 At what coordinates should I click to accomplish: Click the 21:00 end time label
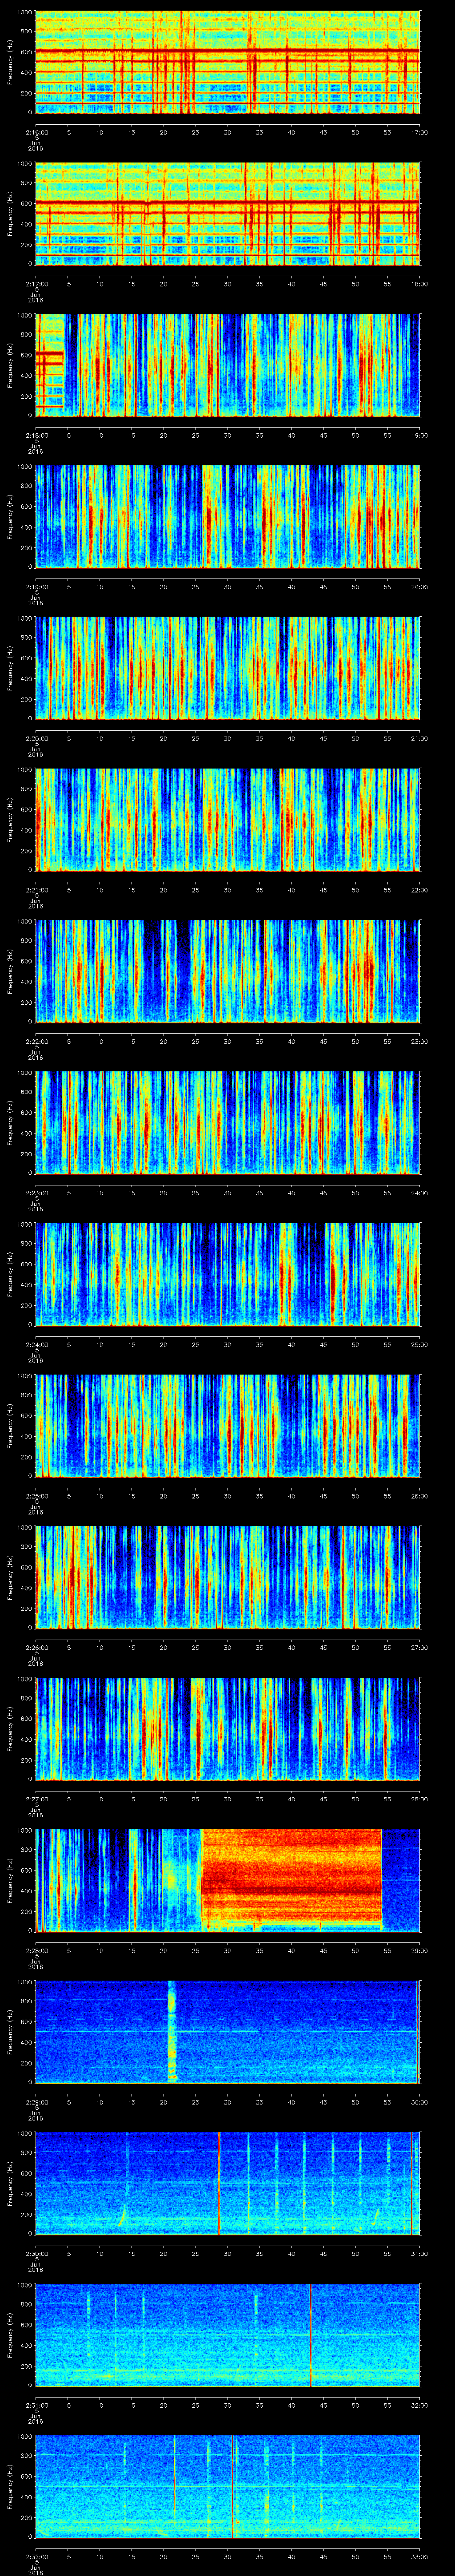coord(419,739)
